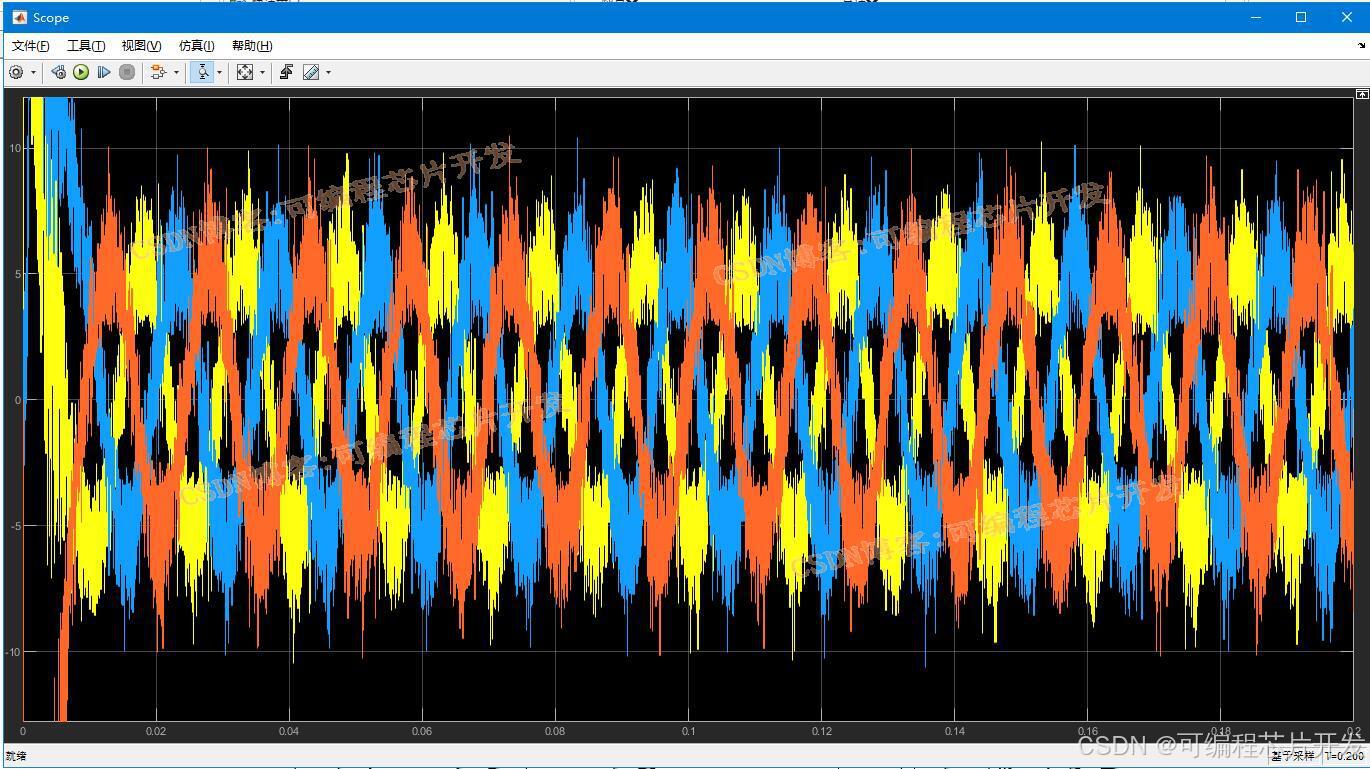Viewport: 1370px width, 769px height.
Task: Expand the scale axes dropdown arrow
Action: point(262,72)
